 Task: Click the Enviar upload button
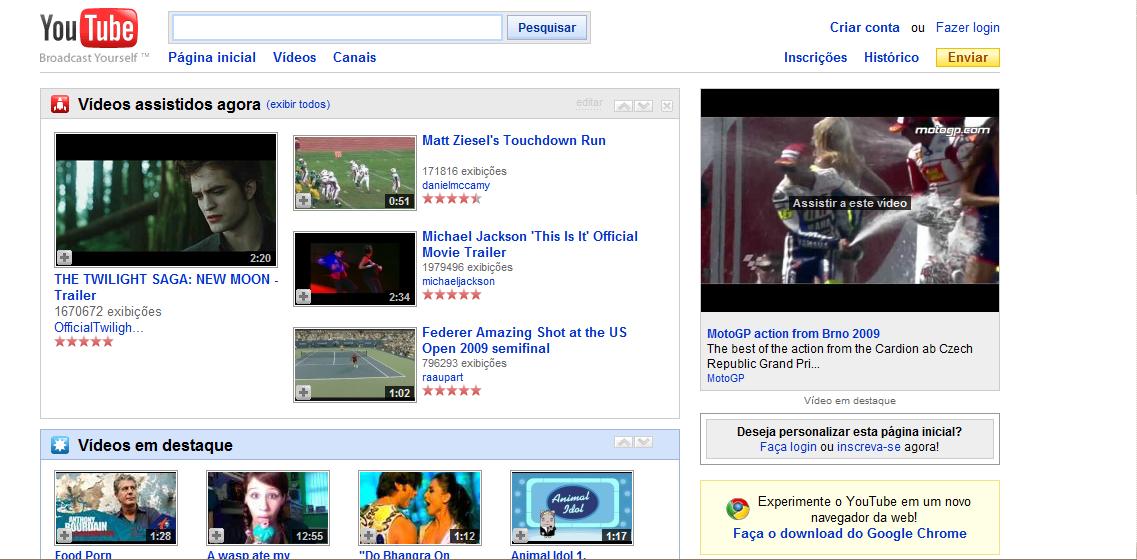pos(967,57)
